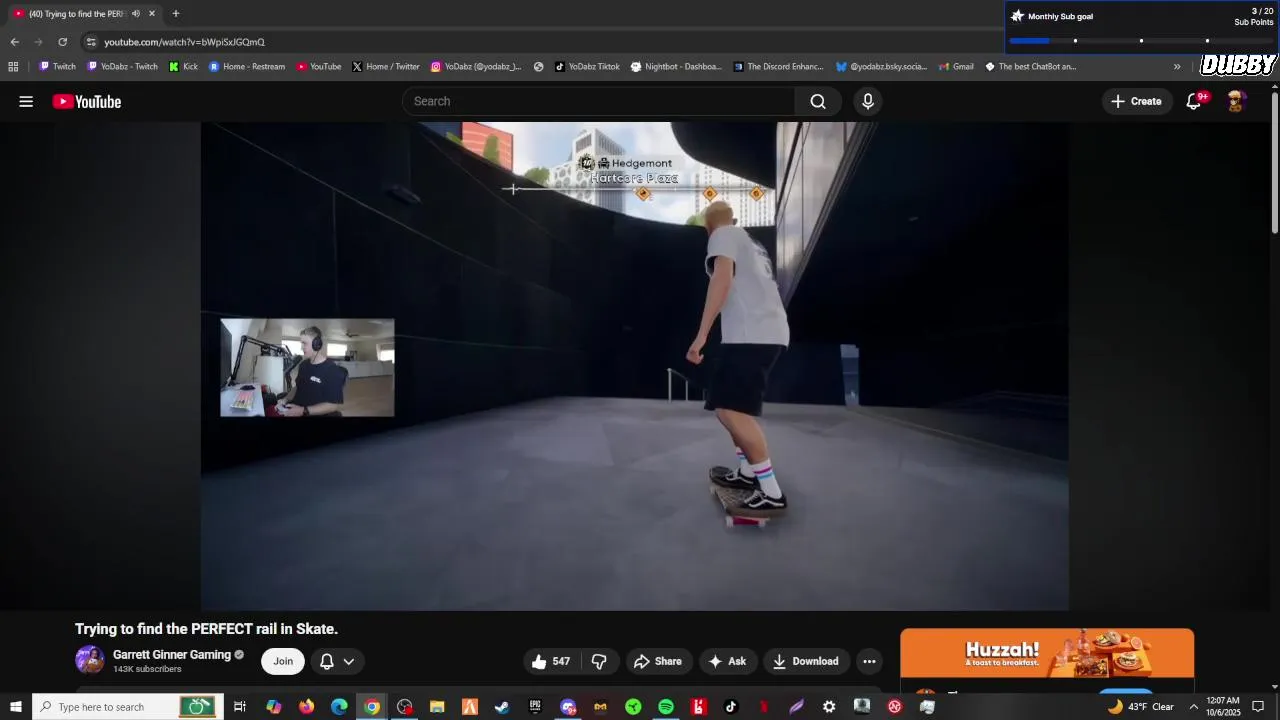The height and width of the screenshot is (720, 1280).
Task: Click the Create button
Action: tap(1136, 101)
